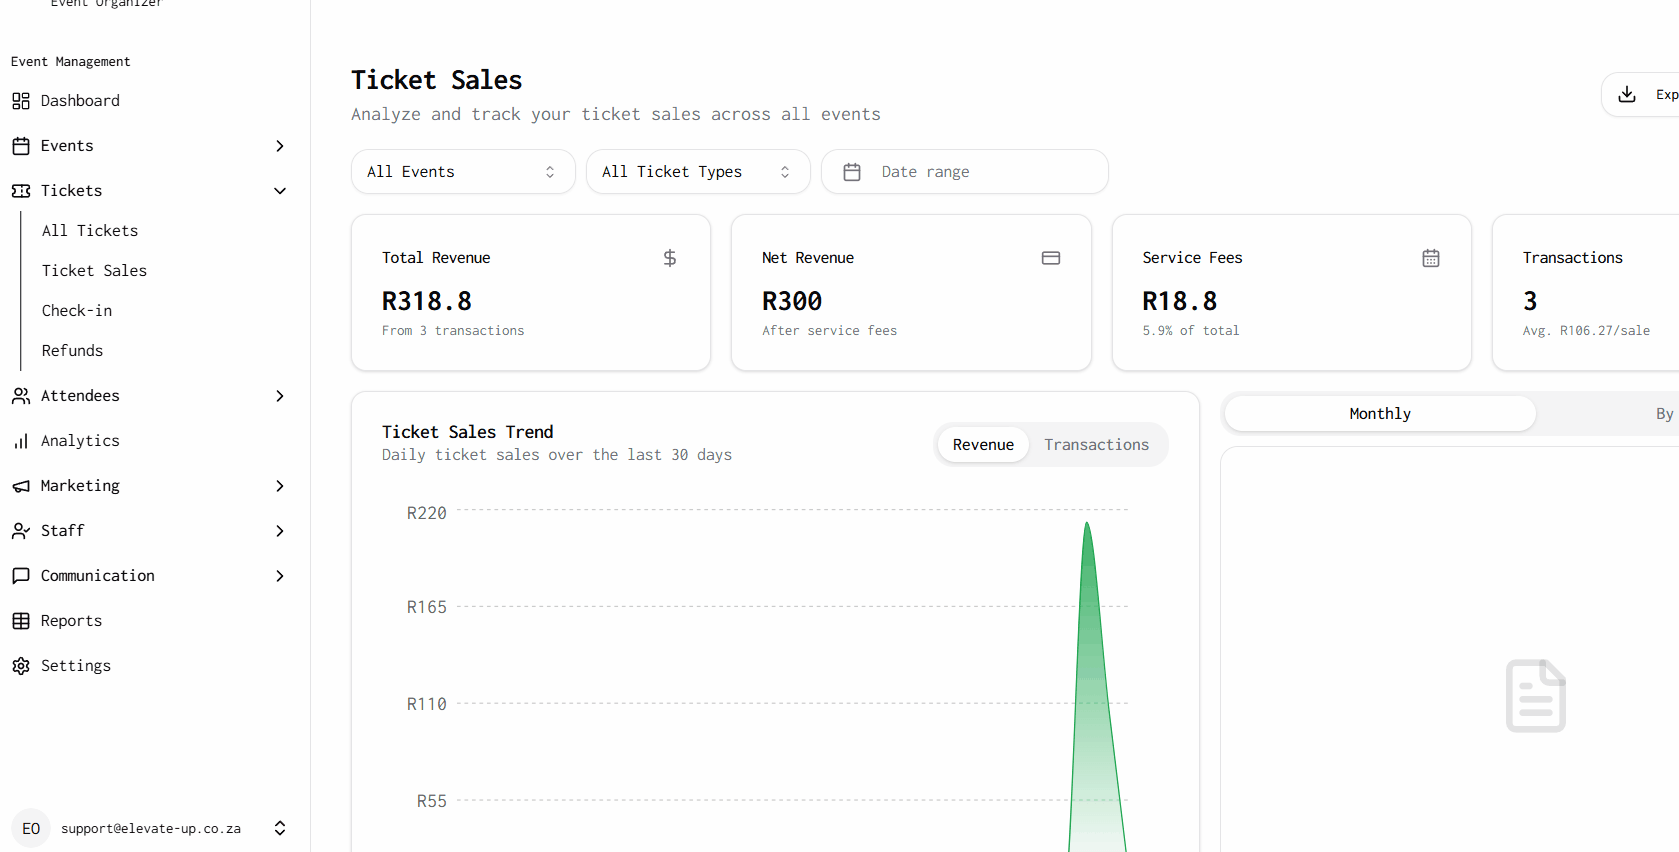This screenshot has height=852, width=1679.
Task: Open the All Ticket Types dropdown
Action: click(697, 172)
